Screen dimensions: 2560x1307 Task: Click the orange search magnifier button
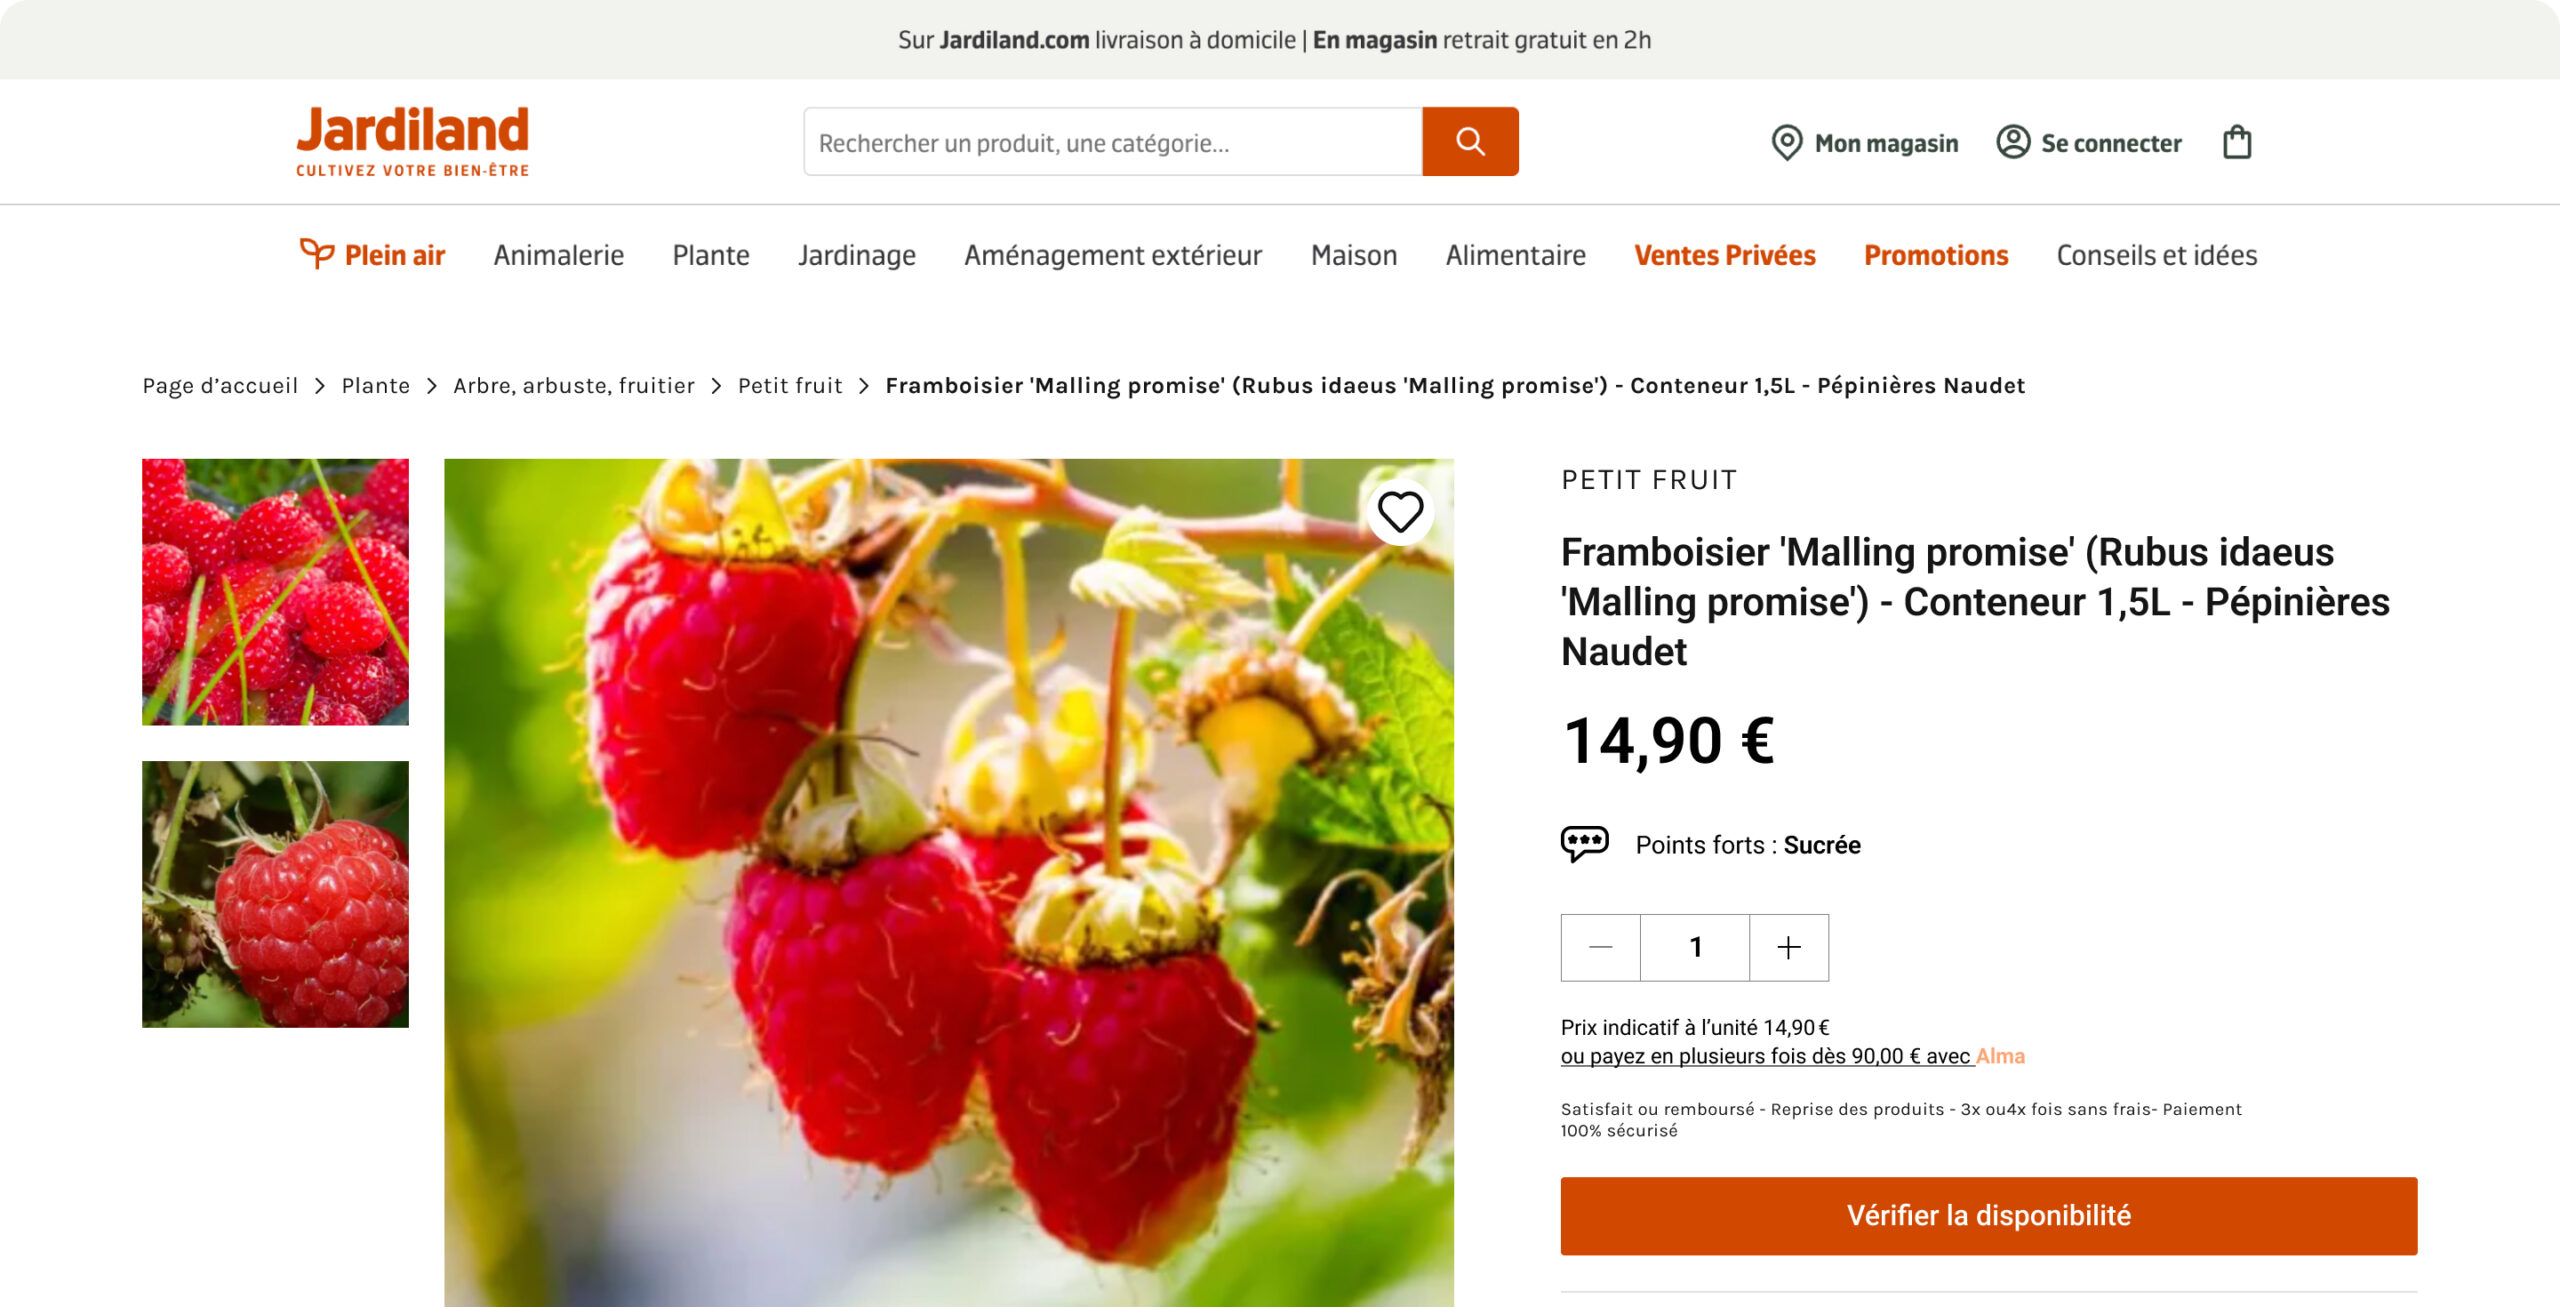(x=1470, y=141)
